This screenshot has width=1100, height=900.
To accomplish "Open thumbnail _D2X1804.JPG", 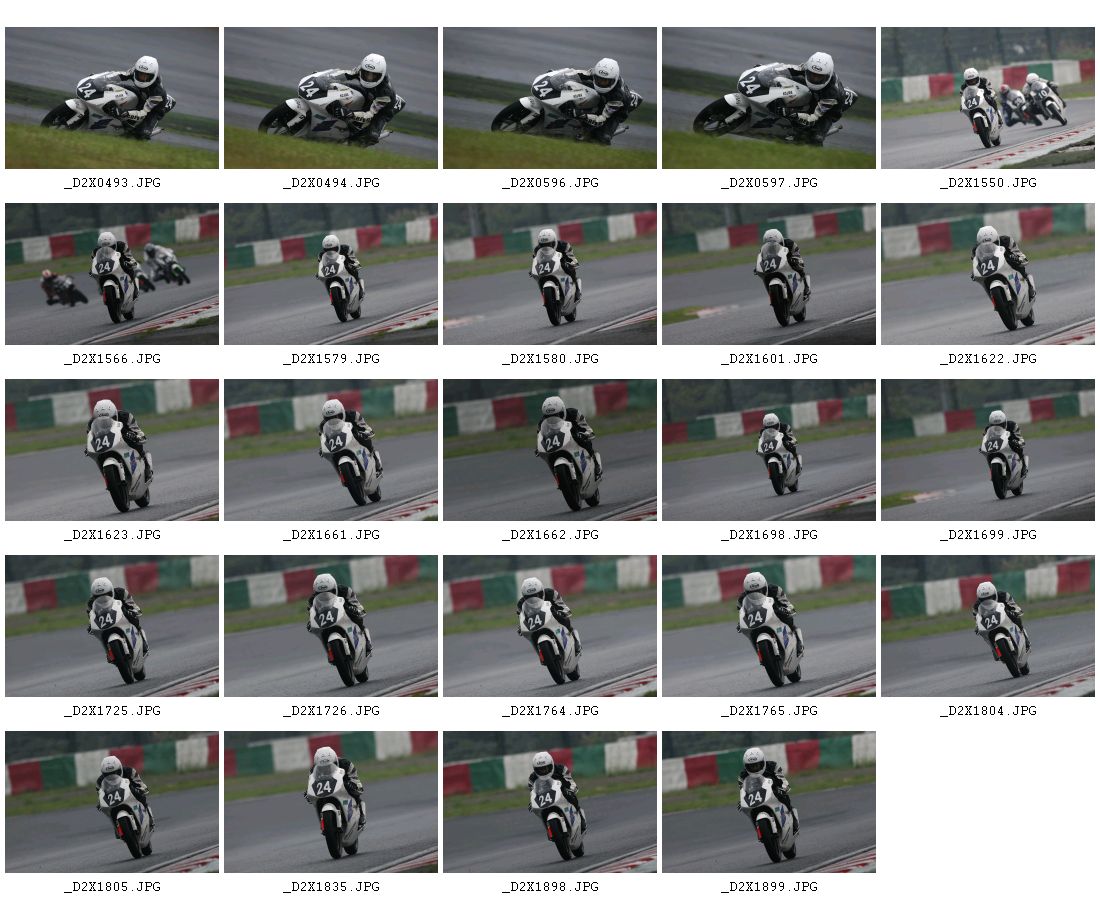I will coord(988,626).
